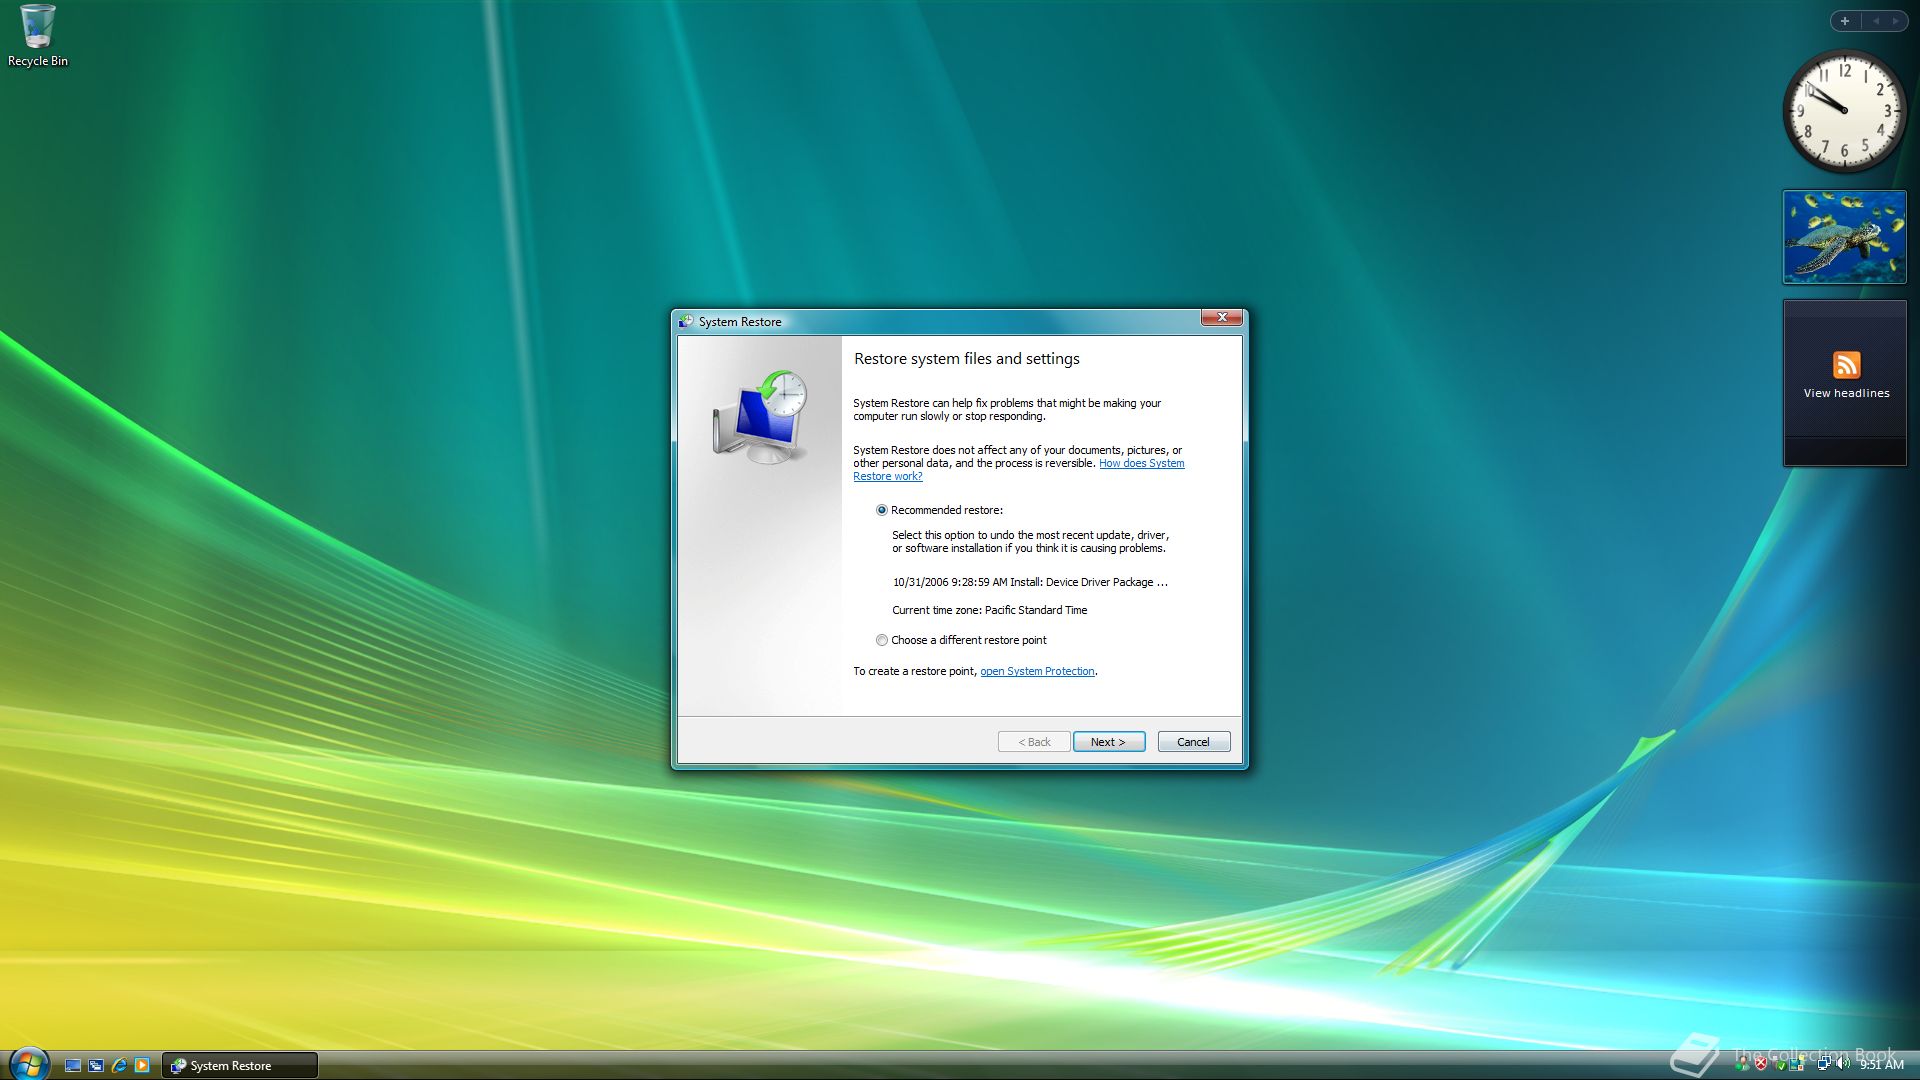Click the sea turtle slideshow gadget
Viewport: 1920px width, 1080px height.
point(1845,237)
